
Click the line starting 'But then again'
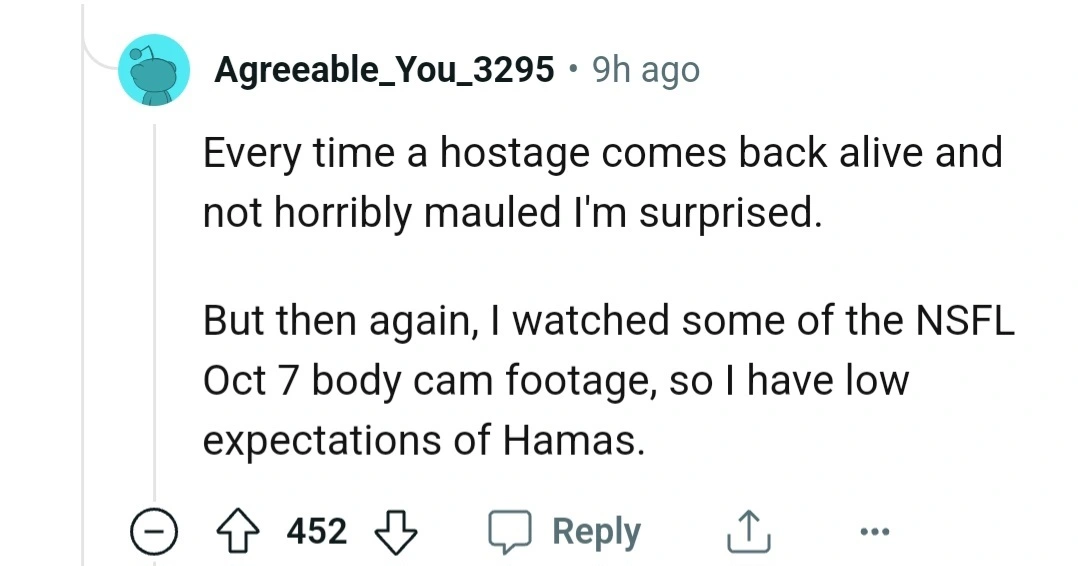point(608,321)
